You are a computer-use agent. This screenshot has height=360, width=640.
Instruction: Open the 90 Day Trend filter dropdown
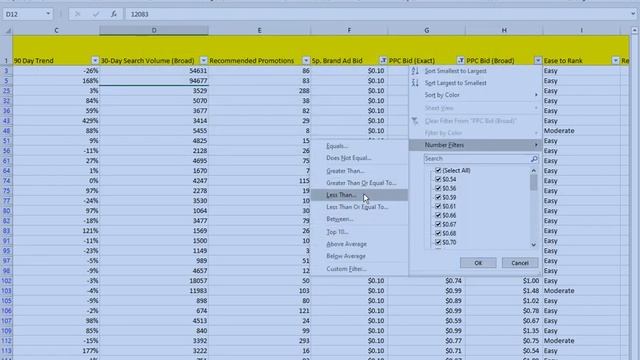click(x=95, y=61)
